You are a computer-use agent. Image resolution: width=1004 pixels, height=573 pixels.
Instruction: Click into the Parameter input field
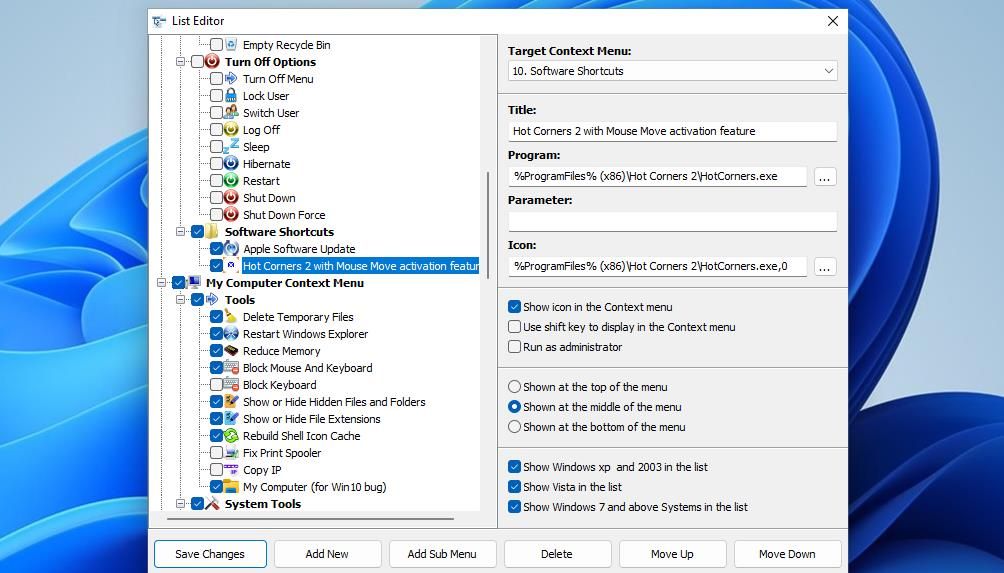pyautogui.click(x=672, y=221)
